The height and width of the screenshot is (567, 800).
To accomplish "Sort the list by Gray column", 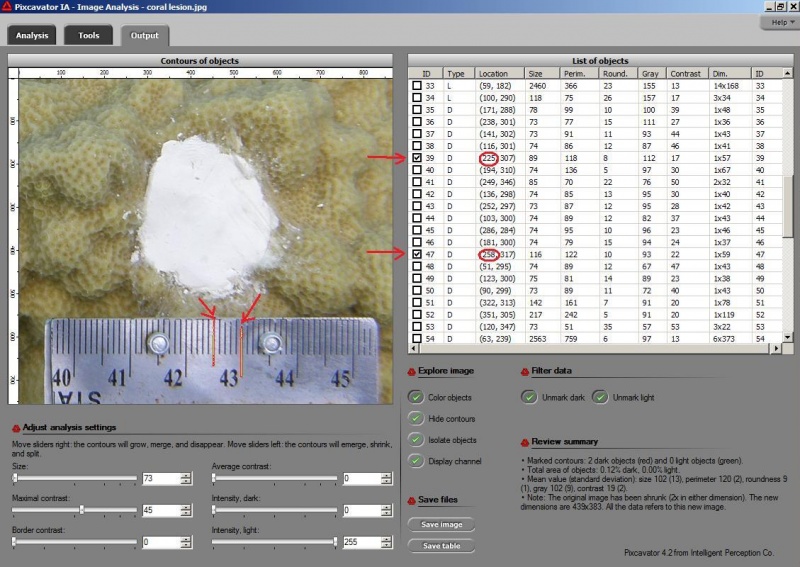I will click(x=653, y=73).
